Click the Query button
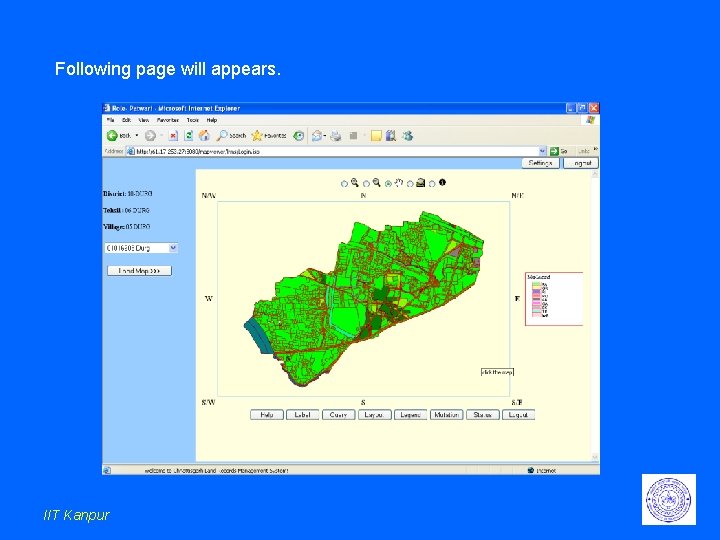This screenshot has height=540, width=720. 338,415
